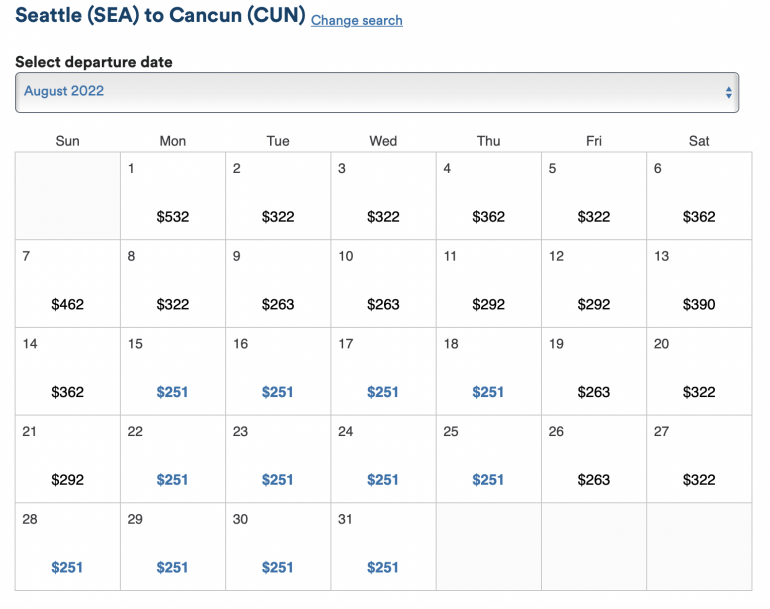Select August 7 priced at $462
Image resolution: width=770 pixels, height=609 pixels.
(x=67, y=304)
